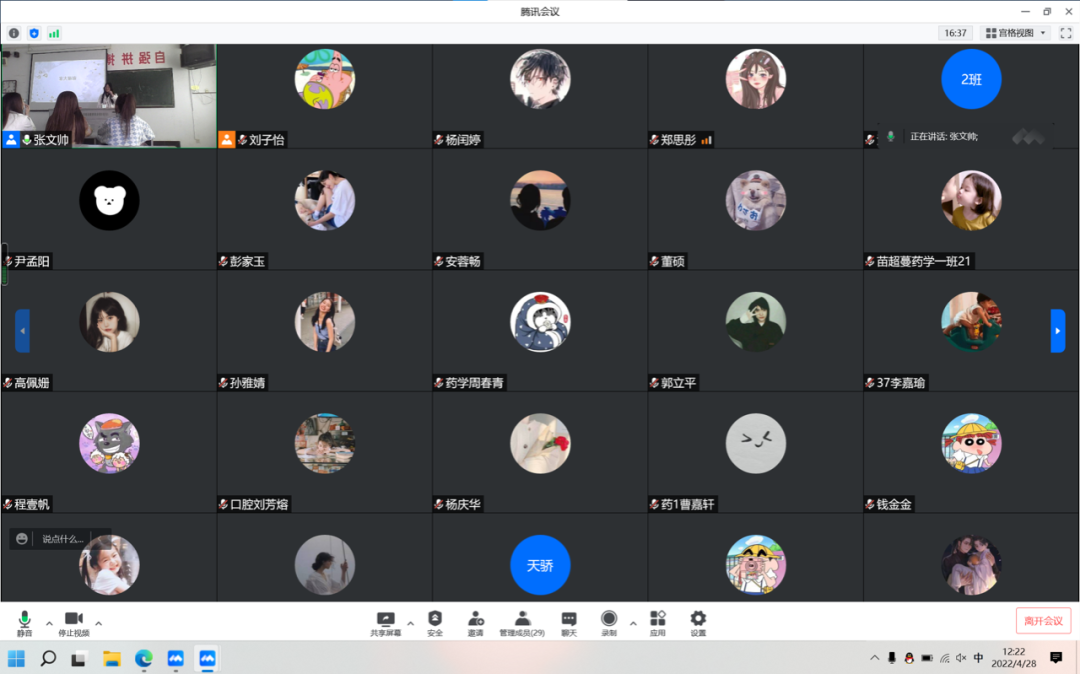
Task: Open Microsoft Edge from the taskbar
Action: [144, 658]
